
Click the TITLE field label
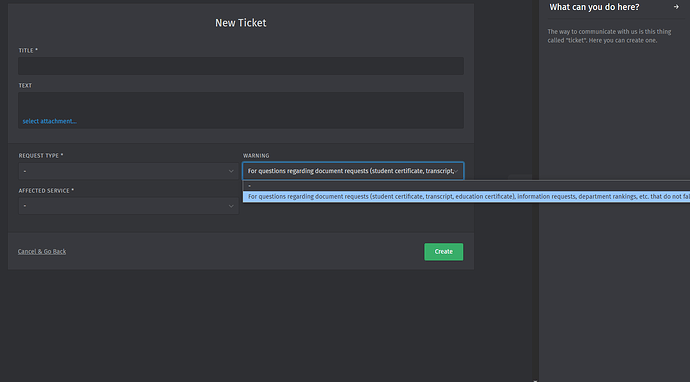pyautogui.click(x=28, y=51)
